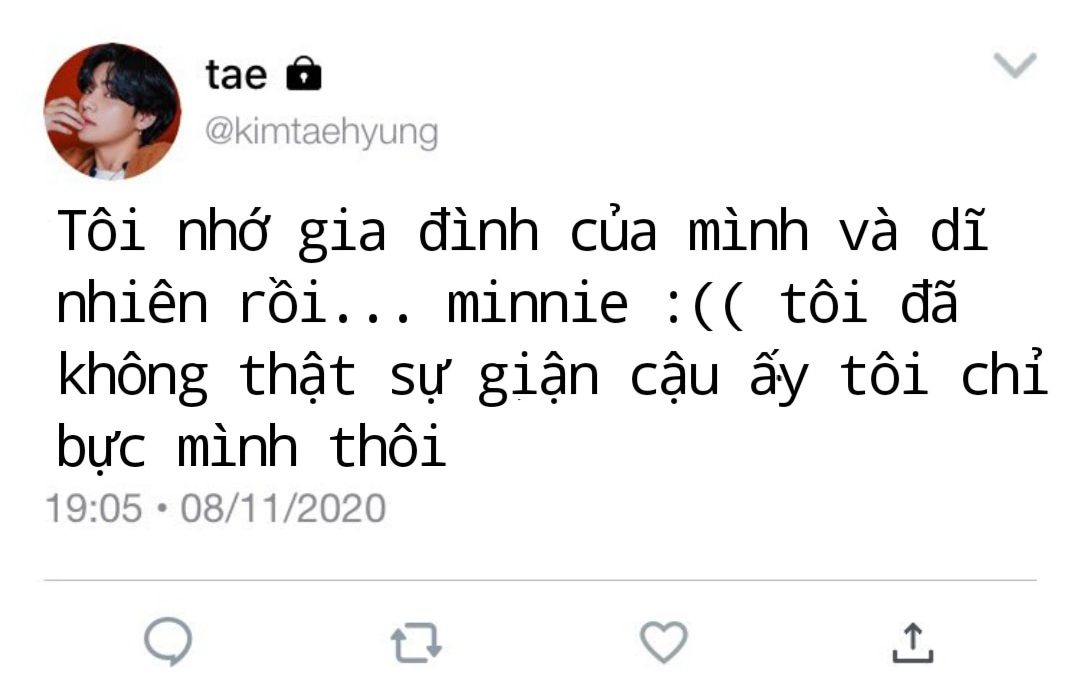Click the reply speech bubble icon
Image resolution: width=1080 pixels, height=691 pixels.
(168, 641)
